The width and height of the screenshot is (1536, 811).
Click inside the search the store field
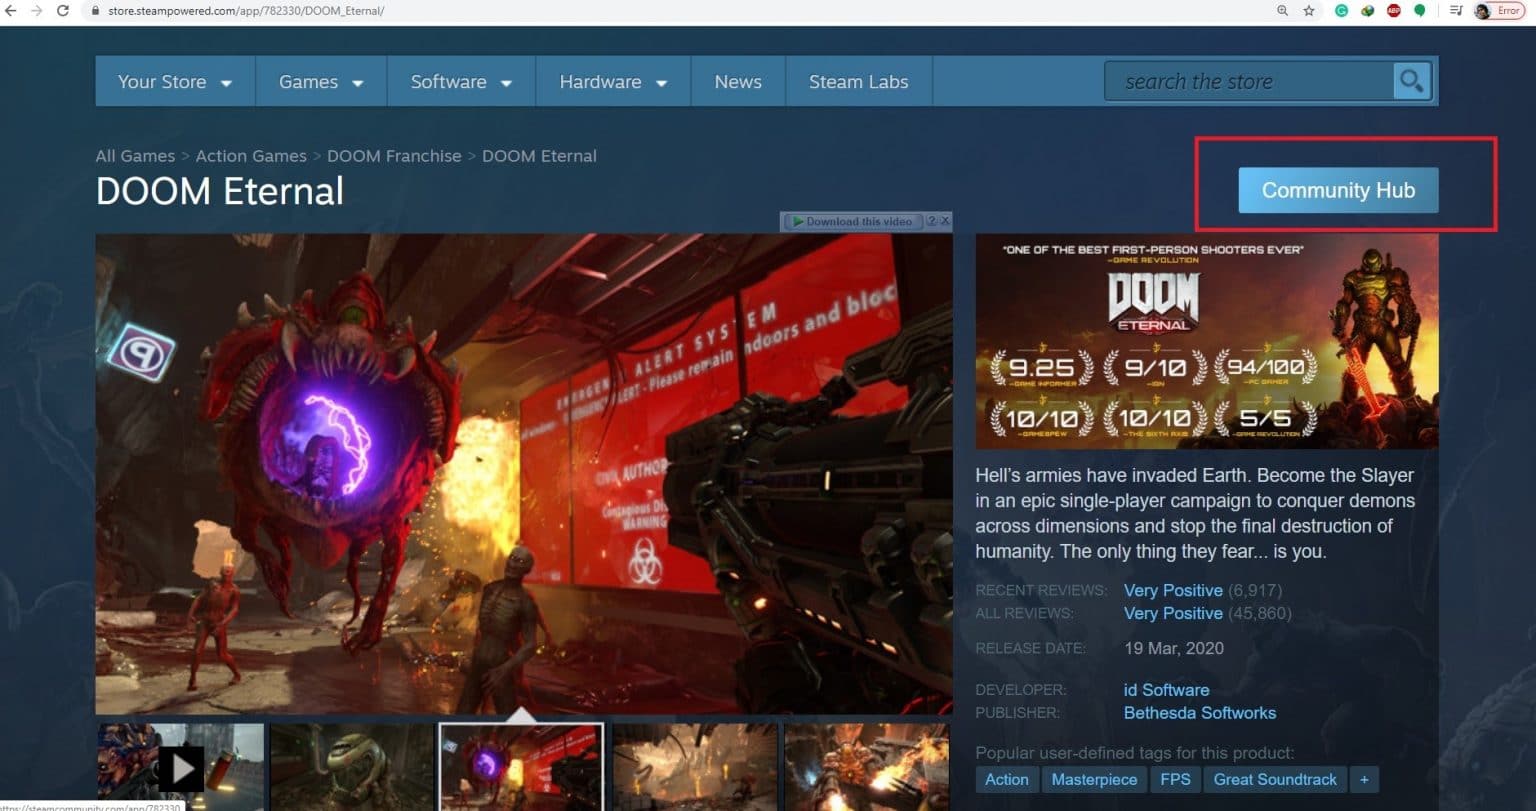pos(1250,81)
